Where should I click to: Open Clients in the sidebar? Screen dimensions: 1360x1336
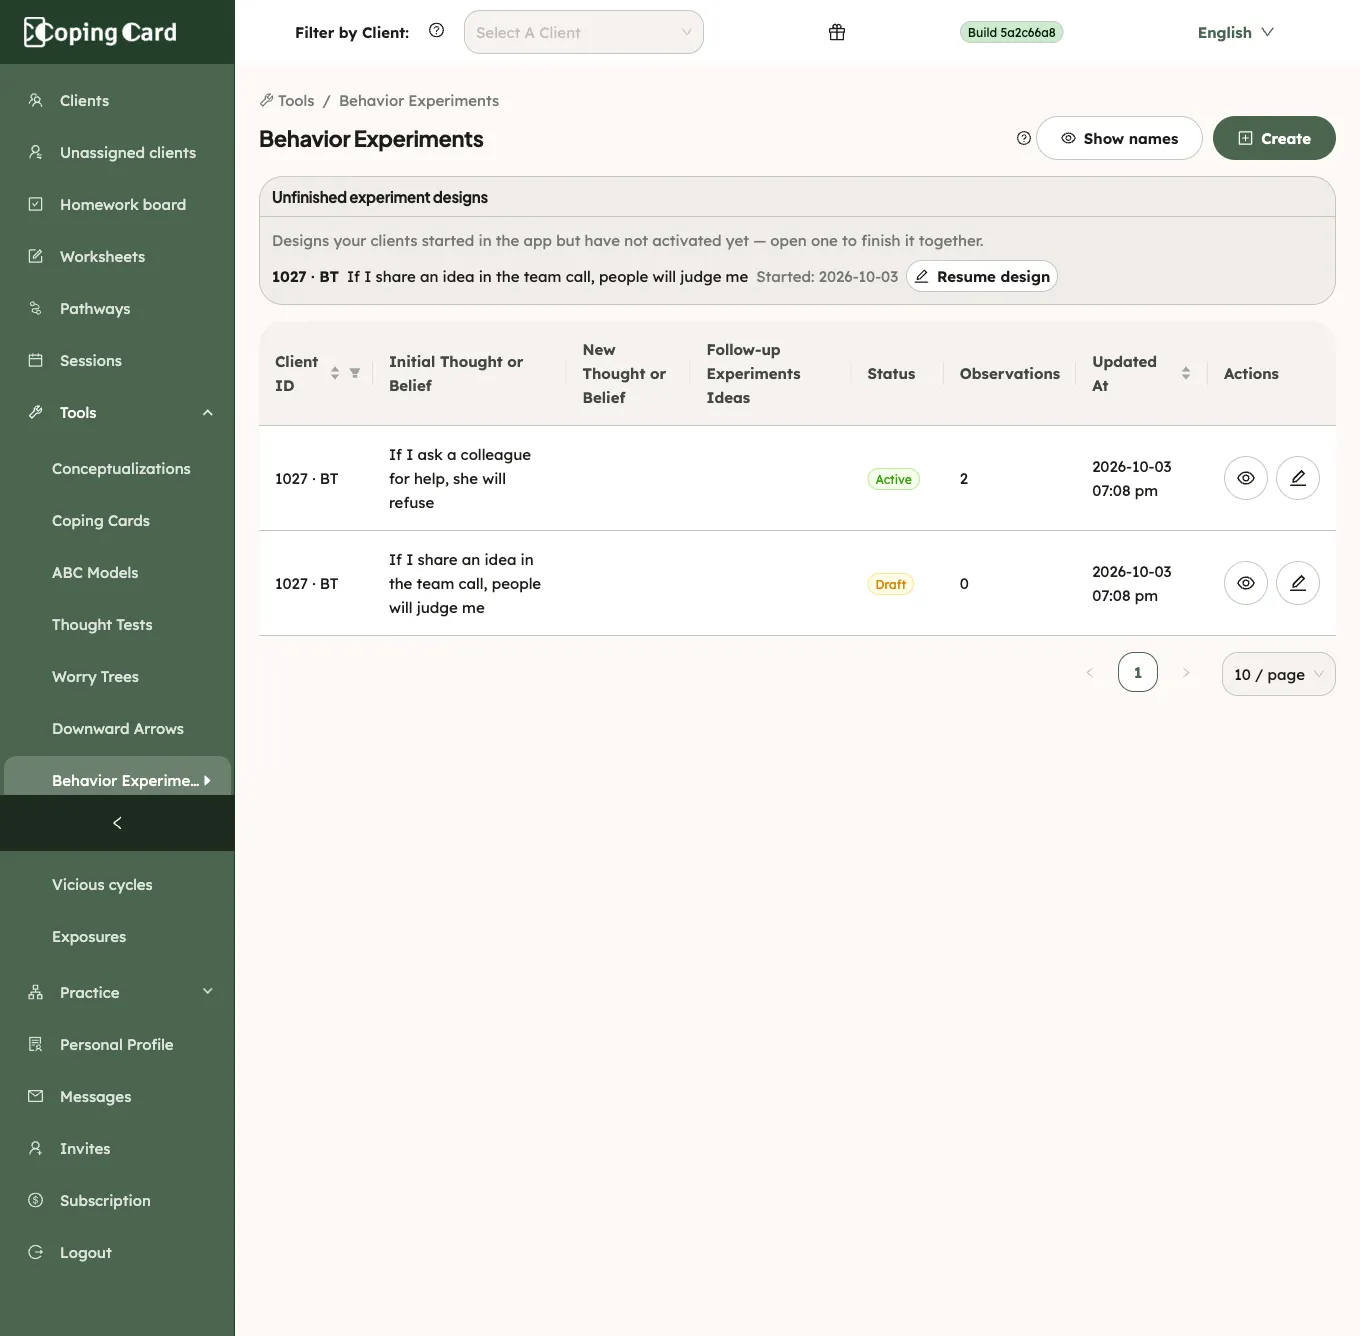point(117,100)
